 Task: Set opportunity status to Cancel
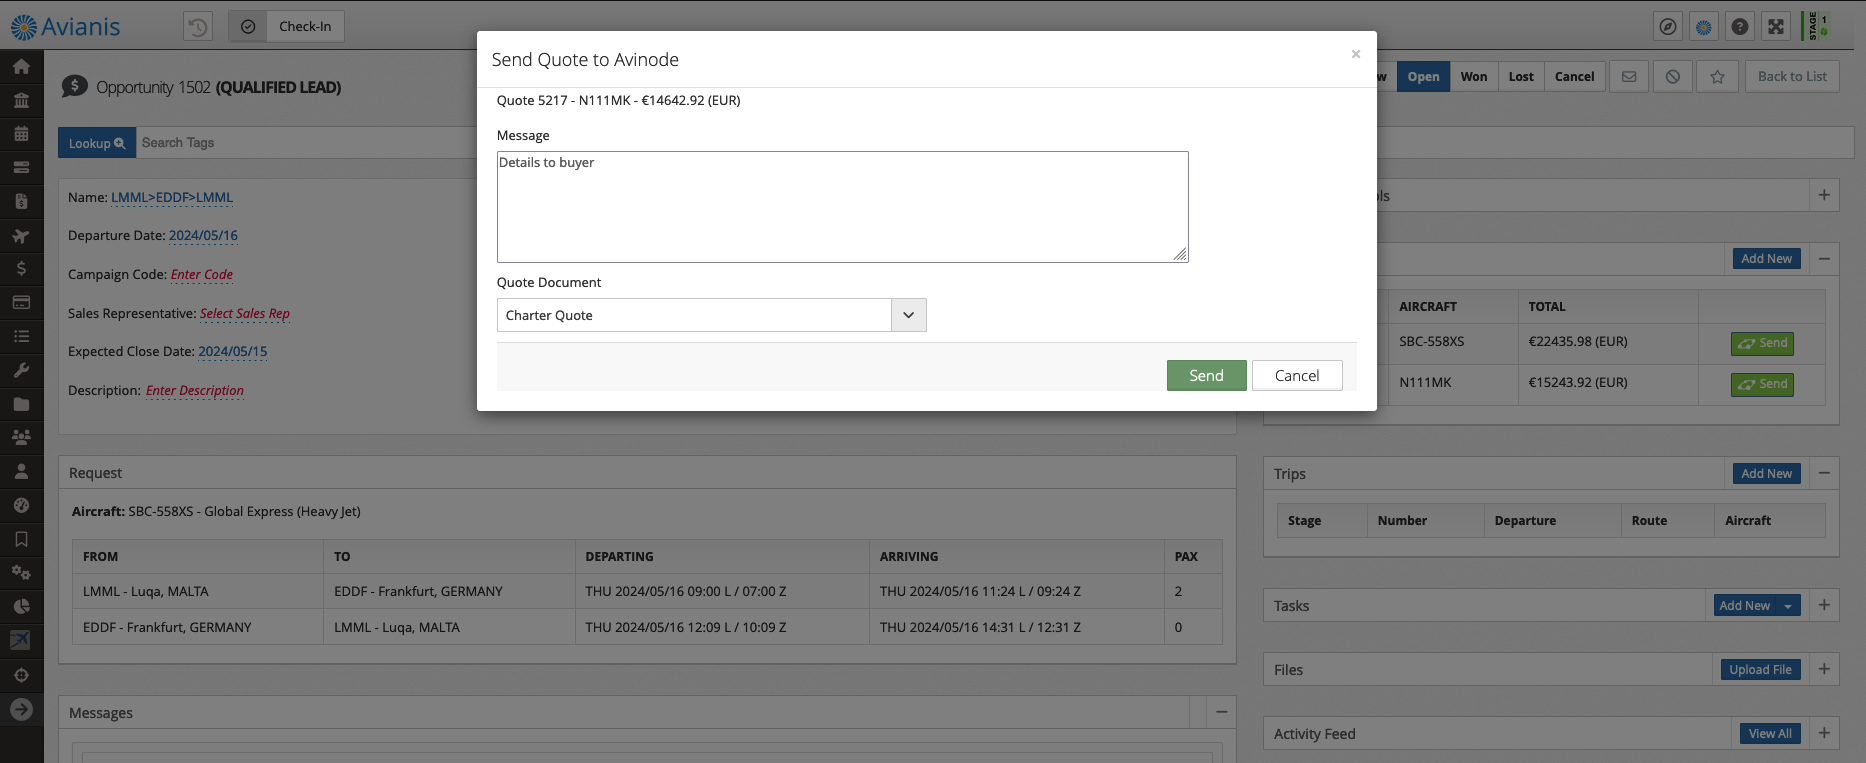tap(1575, 77)
